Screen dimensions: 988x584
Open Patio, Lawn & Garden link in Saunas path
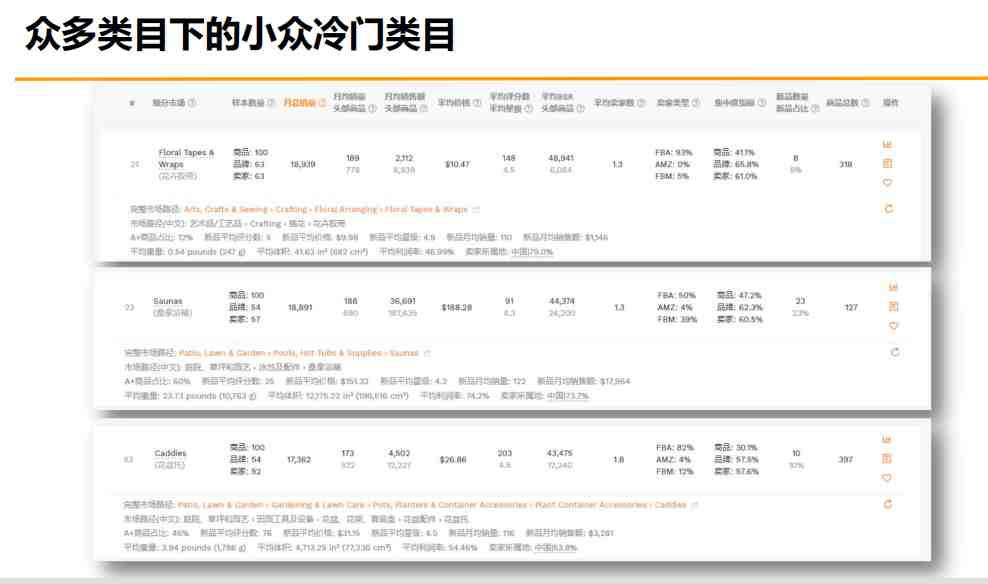pyautogui.click(x=221, y=353)
